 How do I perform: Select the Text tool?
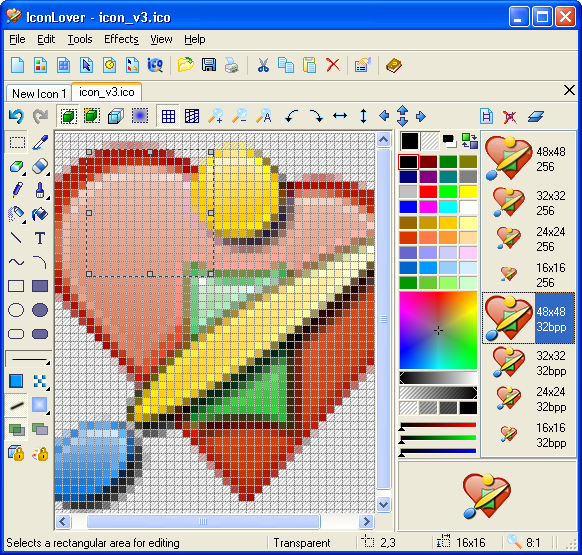(x=40, y=238)
